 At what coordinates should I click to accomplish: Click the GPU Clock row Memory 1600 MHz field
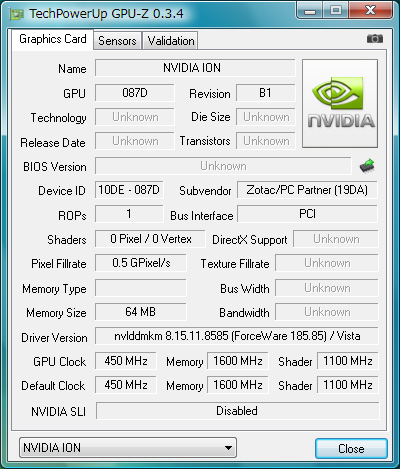coord(237,361)
